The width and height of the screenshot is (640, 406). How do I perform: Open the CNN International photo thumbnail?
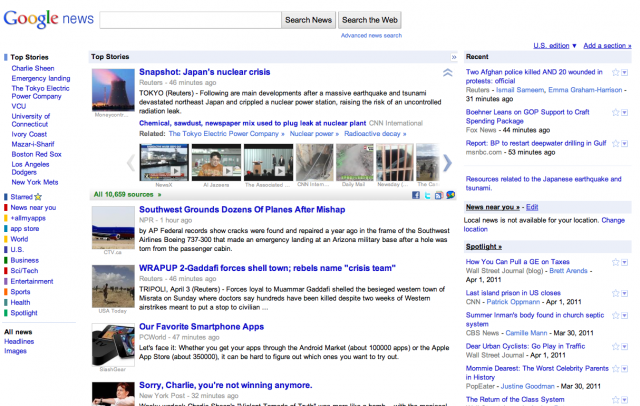pyautogui.click(x=314, y=162)
